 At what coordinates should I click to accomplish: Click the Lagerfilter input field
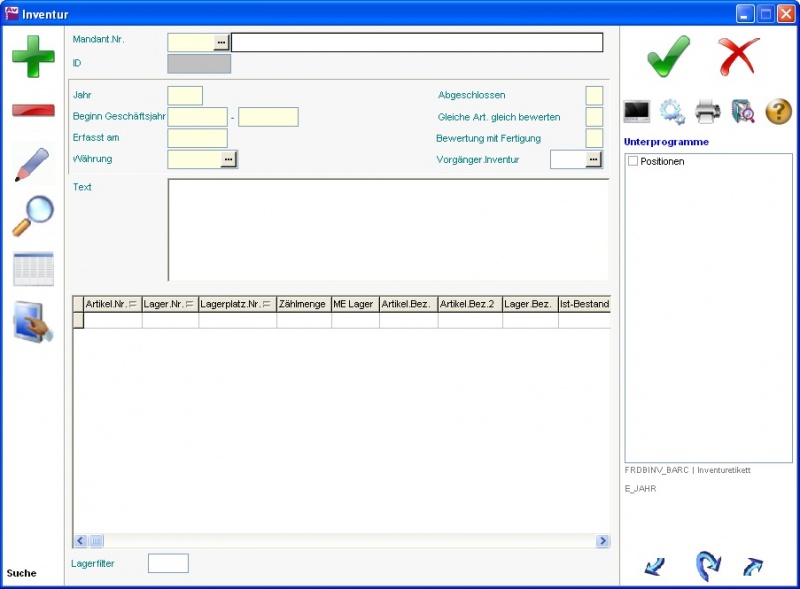[168, 563]
